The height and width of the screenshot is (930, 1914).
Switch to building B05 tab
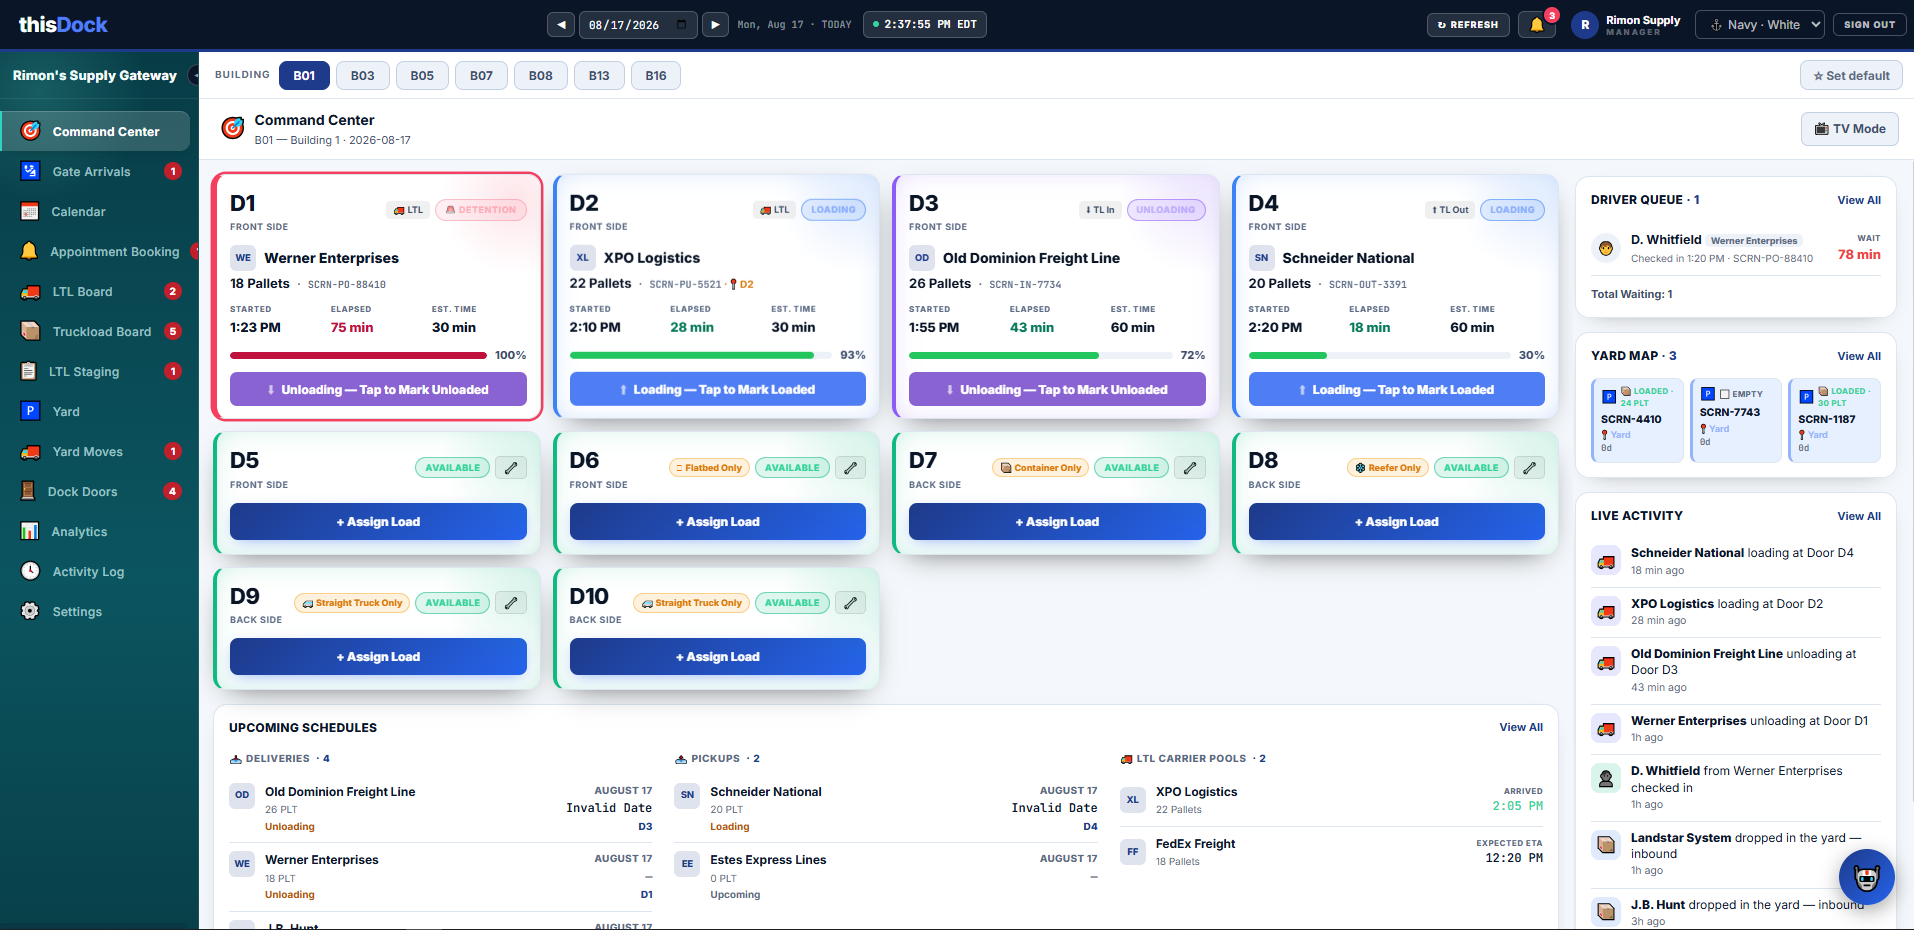(422, 76)
